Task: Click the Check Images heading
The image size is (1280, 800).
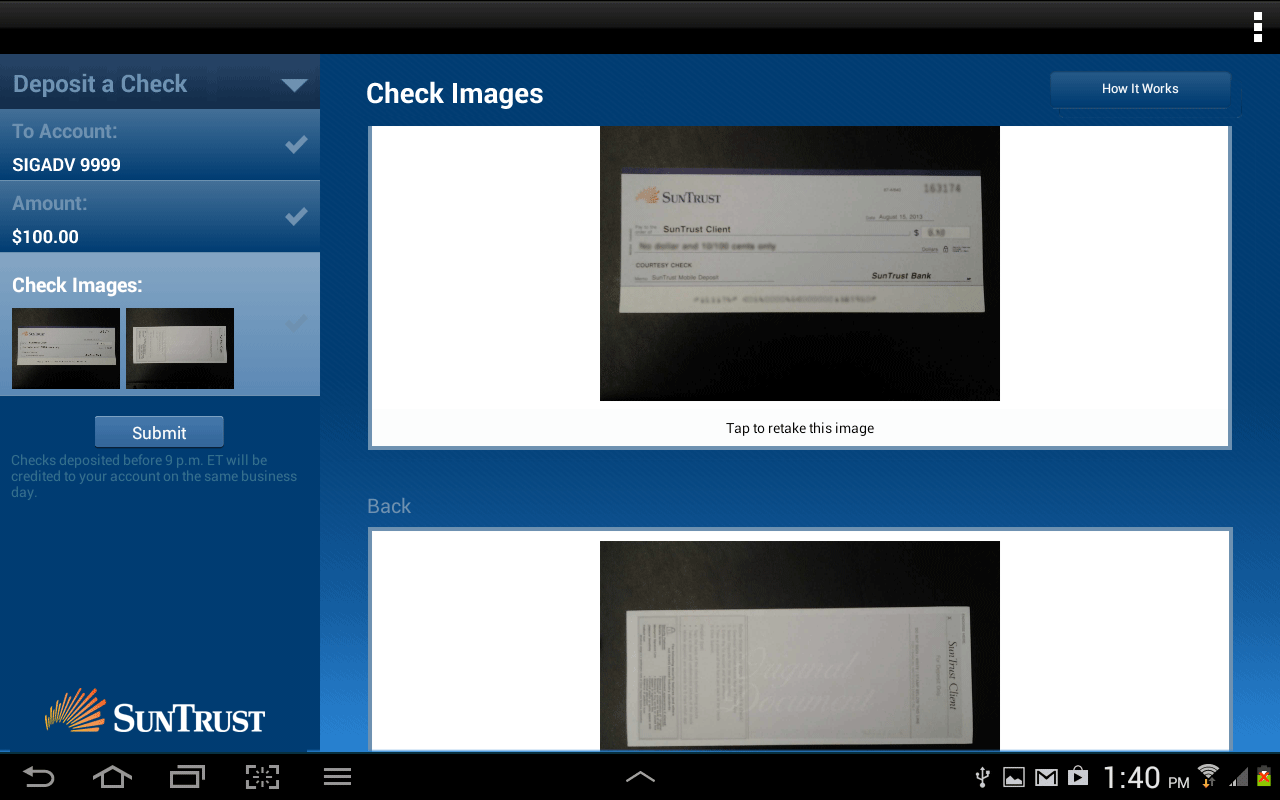Action: click(455, 94)
